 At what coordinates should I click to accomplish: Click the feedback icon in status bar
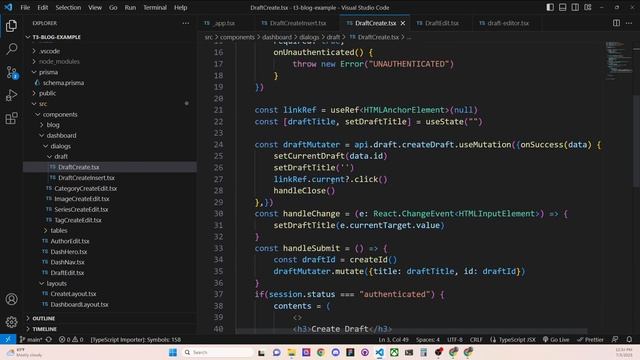point(615,340)
